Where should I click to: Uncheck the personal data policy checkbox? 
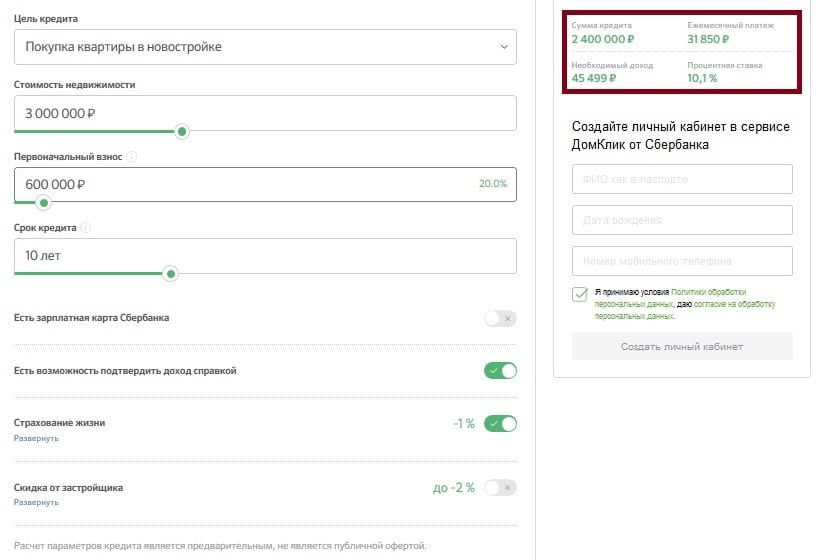(580, 294)
